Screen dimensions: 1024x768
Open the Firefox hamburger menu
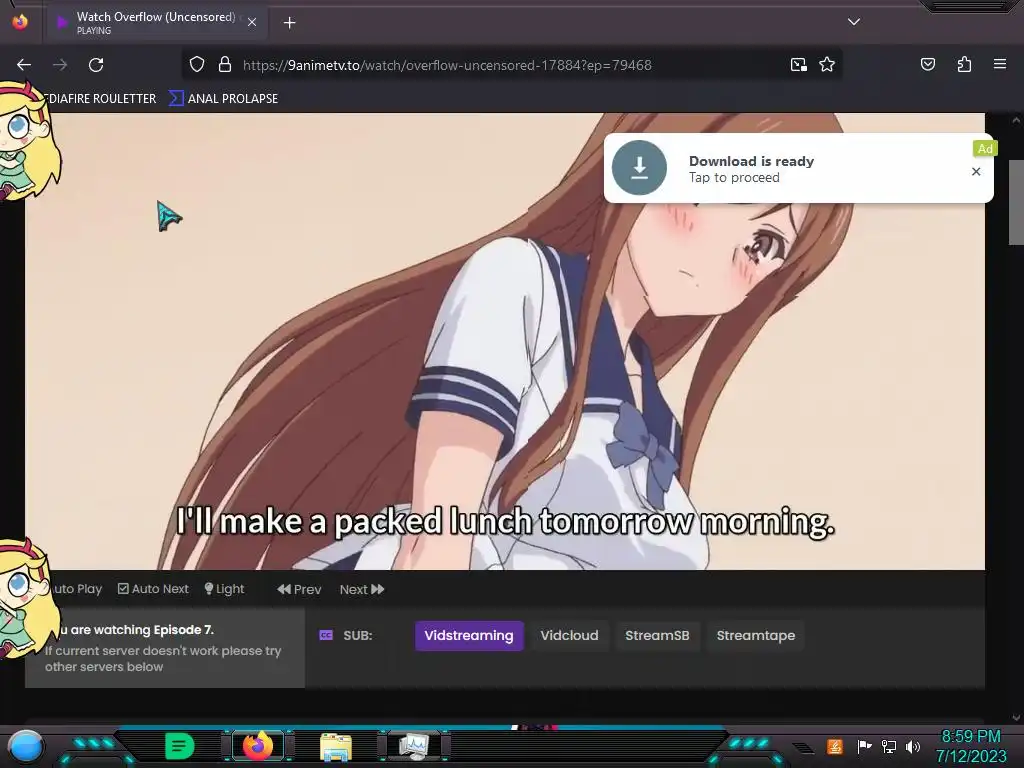1000,64
